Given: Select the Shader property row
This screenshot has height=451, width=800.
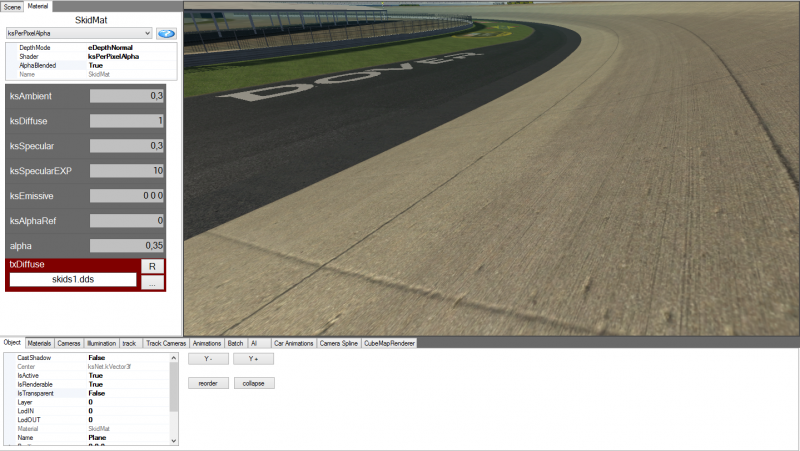Looking at the screenshot, I should (x=92, y=57).
